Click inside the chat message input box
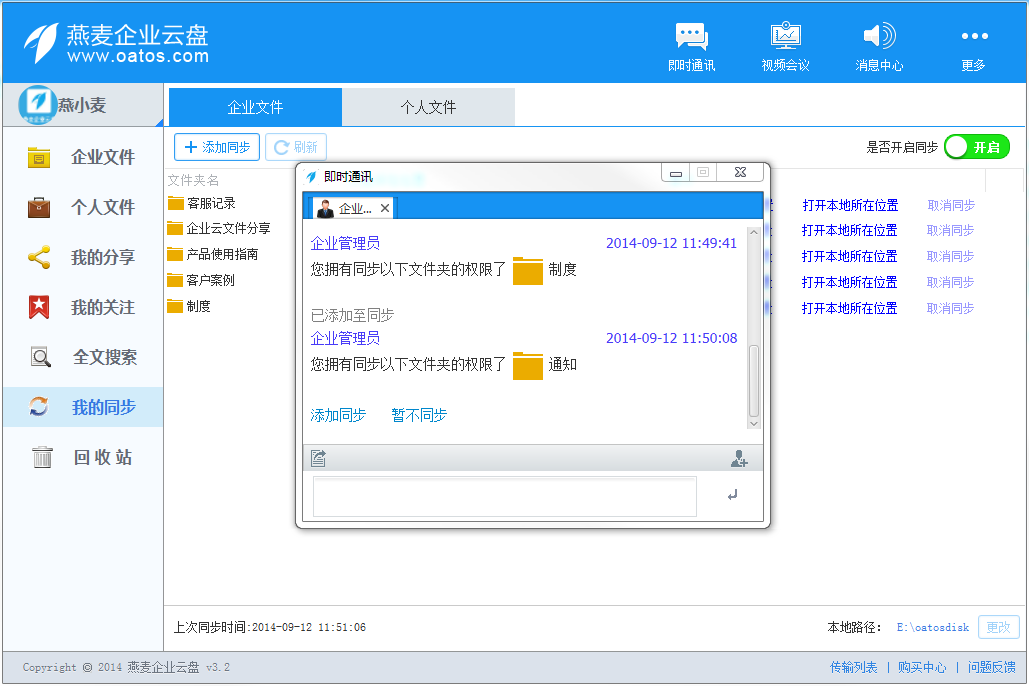The image size is (1029, 686). [x=505, y=497]
